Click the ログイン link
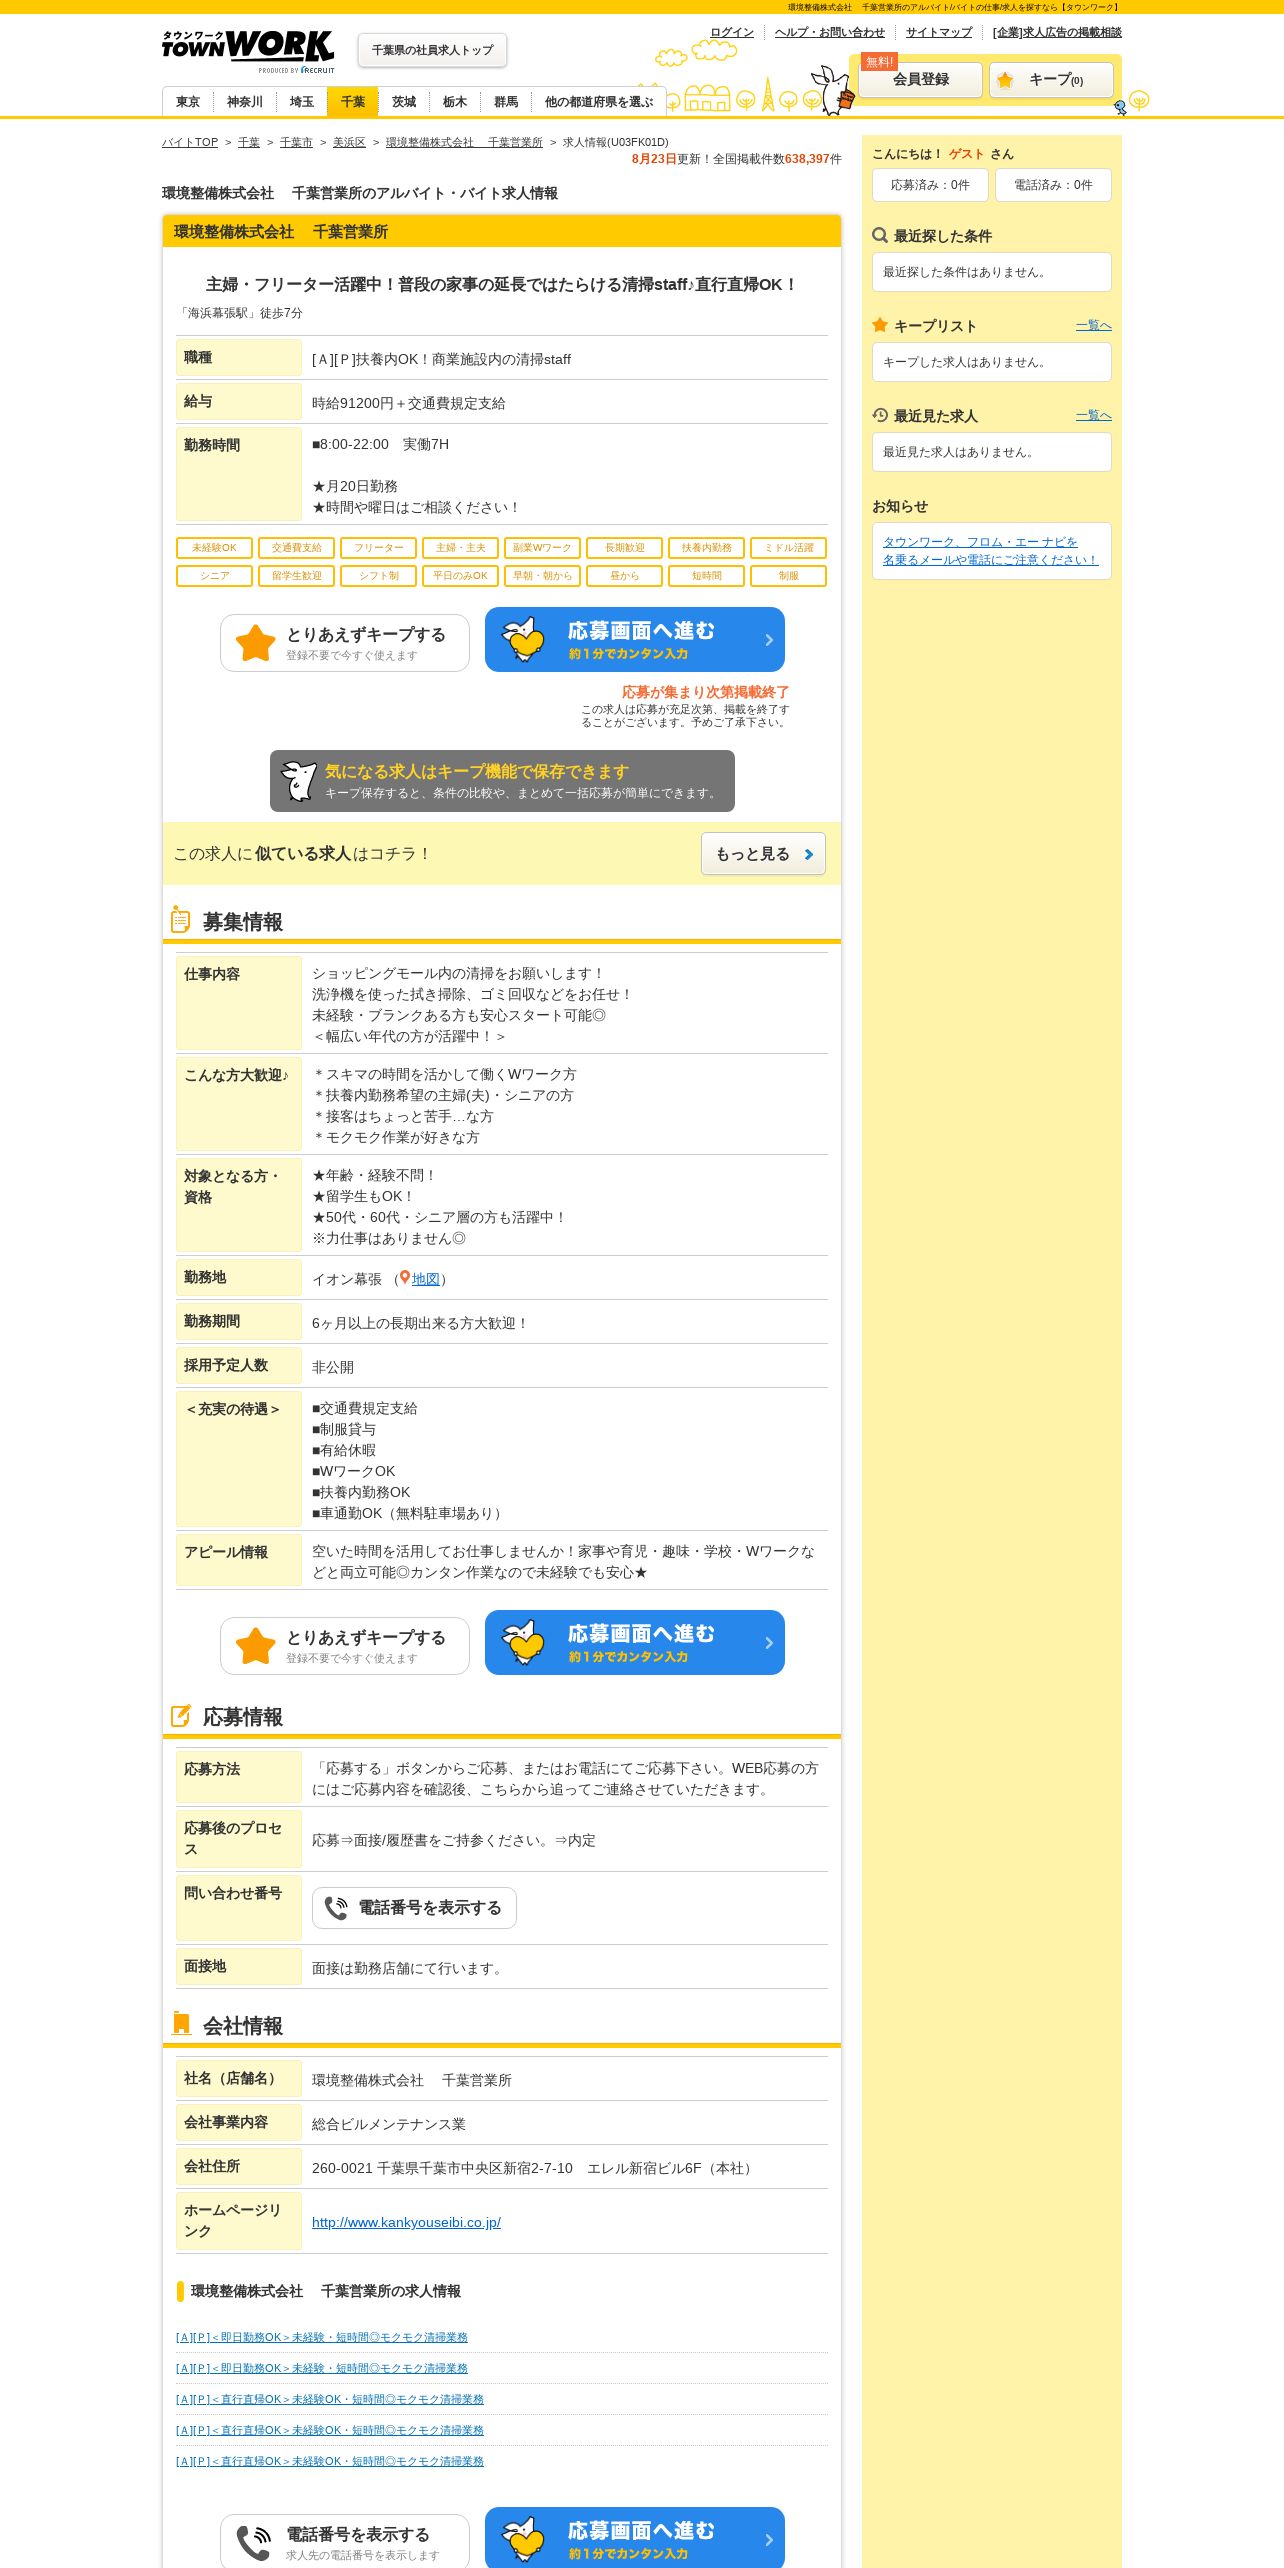Screen dimensions: 1284x2568 coord(732,32)
